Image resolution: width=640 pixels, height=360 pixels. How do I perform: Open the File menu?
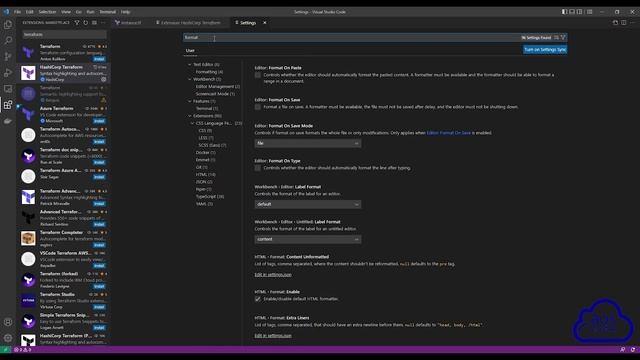[x=18, y=12]
